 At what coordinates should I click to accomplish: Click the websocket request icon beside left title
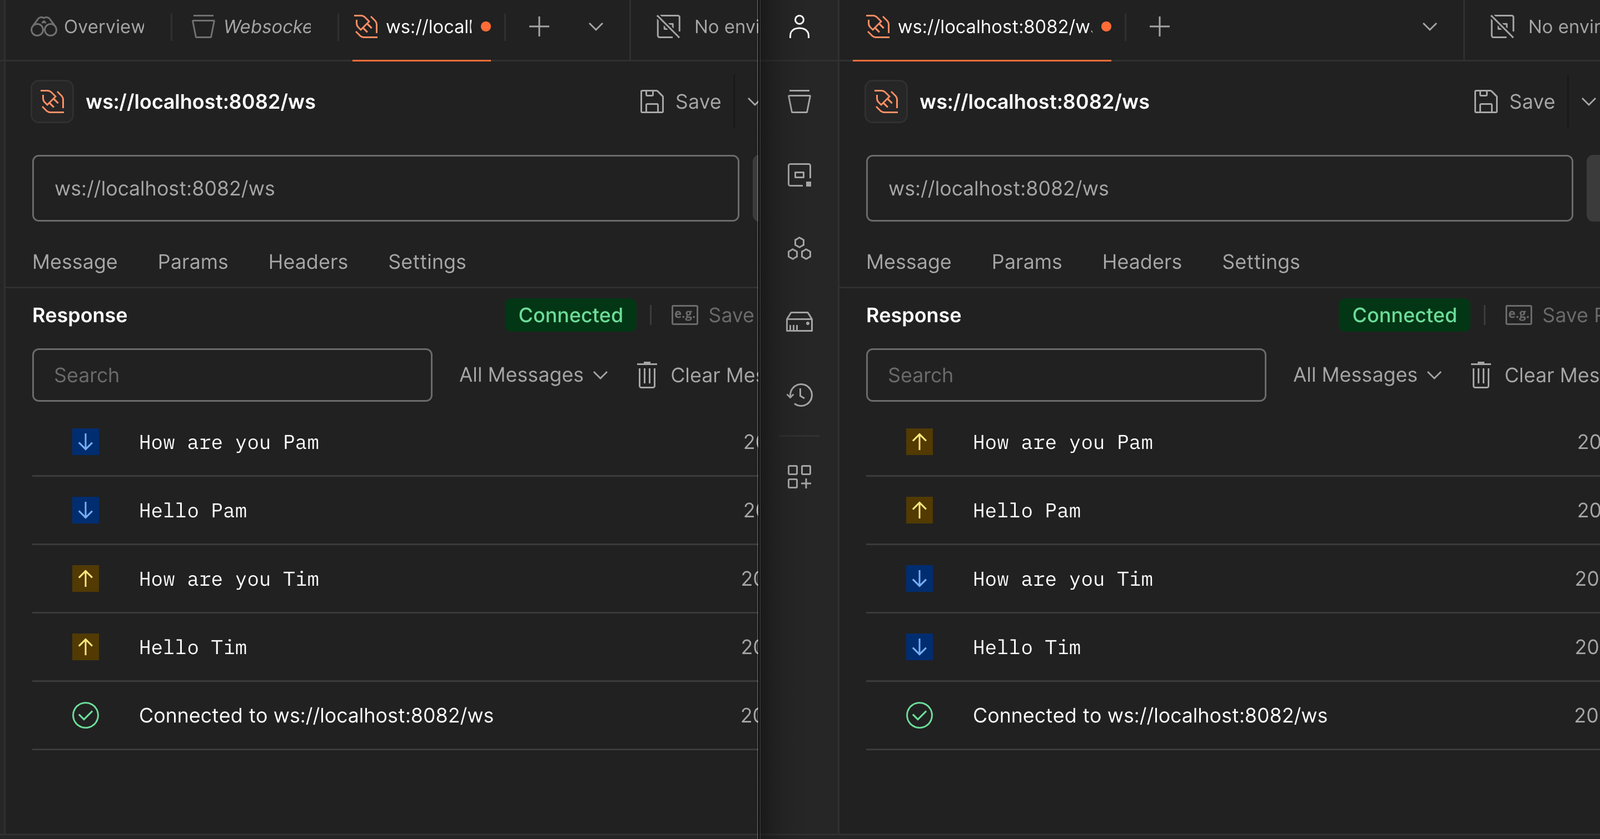tap(52, 101)
